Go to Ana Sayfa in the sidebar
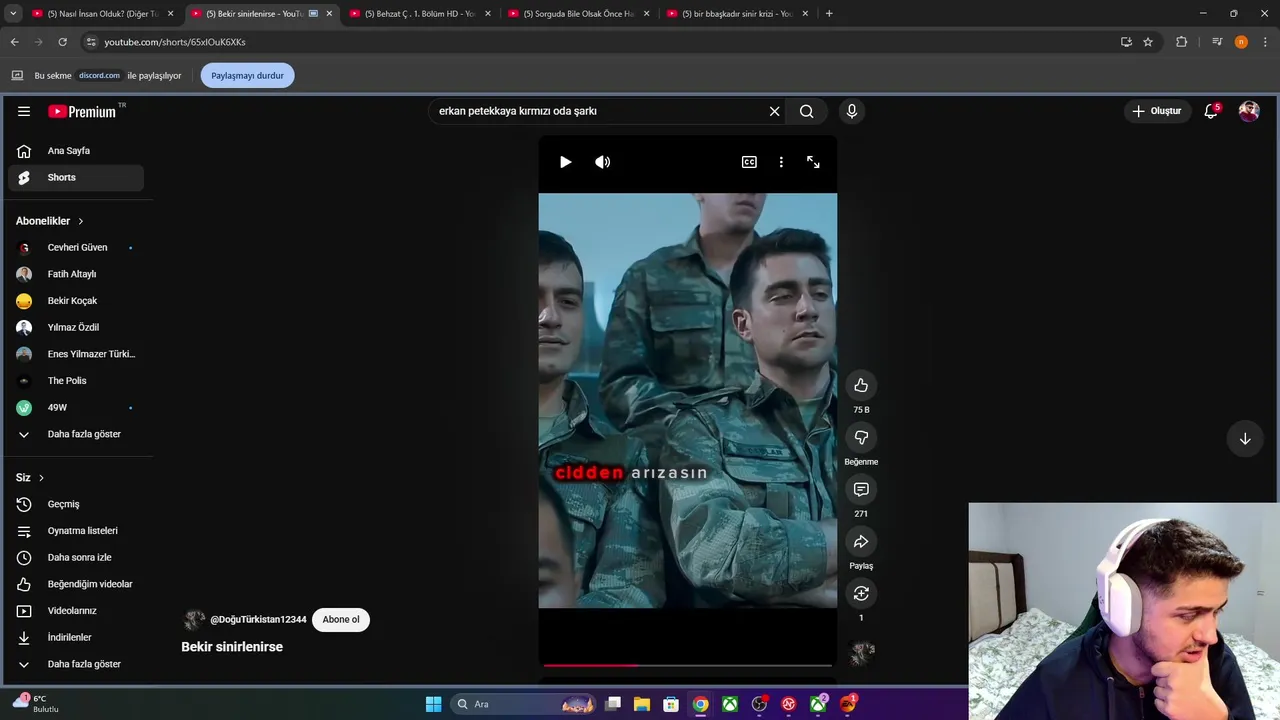1280x720 pixels. pyautogui.click(x=76, y=151)
